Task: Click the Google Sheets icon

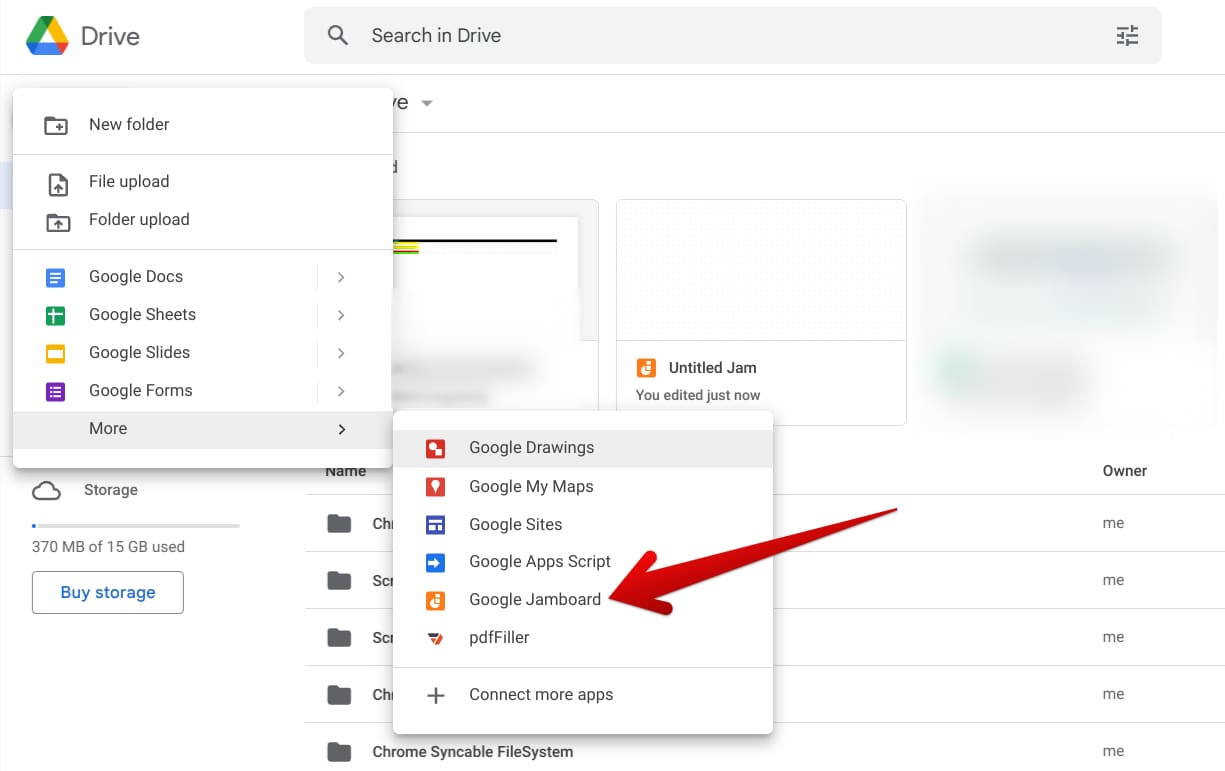Action: tap(56, 315)
